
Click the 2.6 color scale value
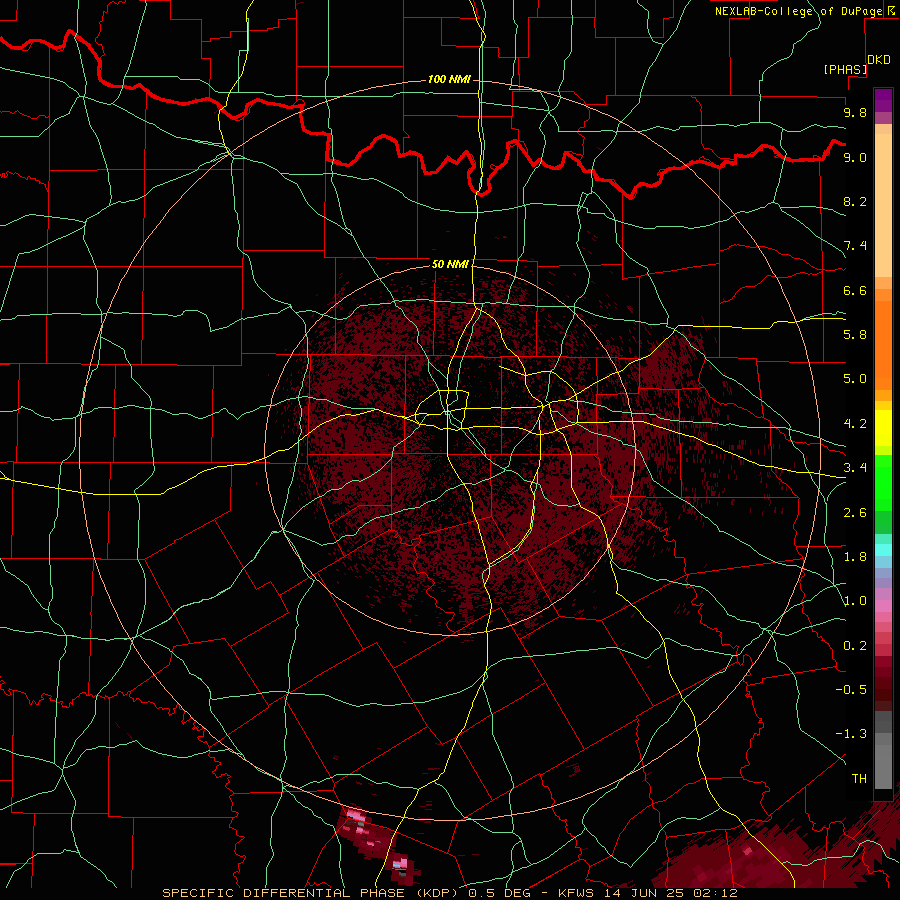pos(855,513)
